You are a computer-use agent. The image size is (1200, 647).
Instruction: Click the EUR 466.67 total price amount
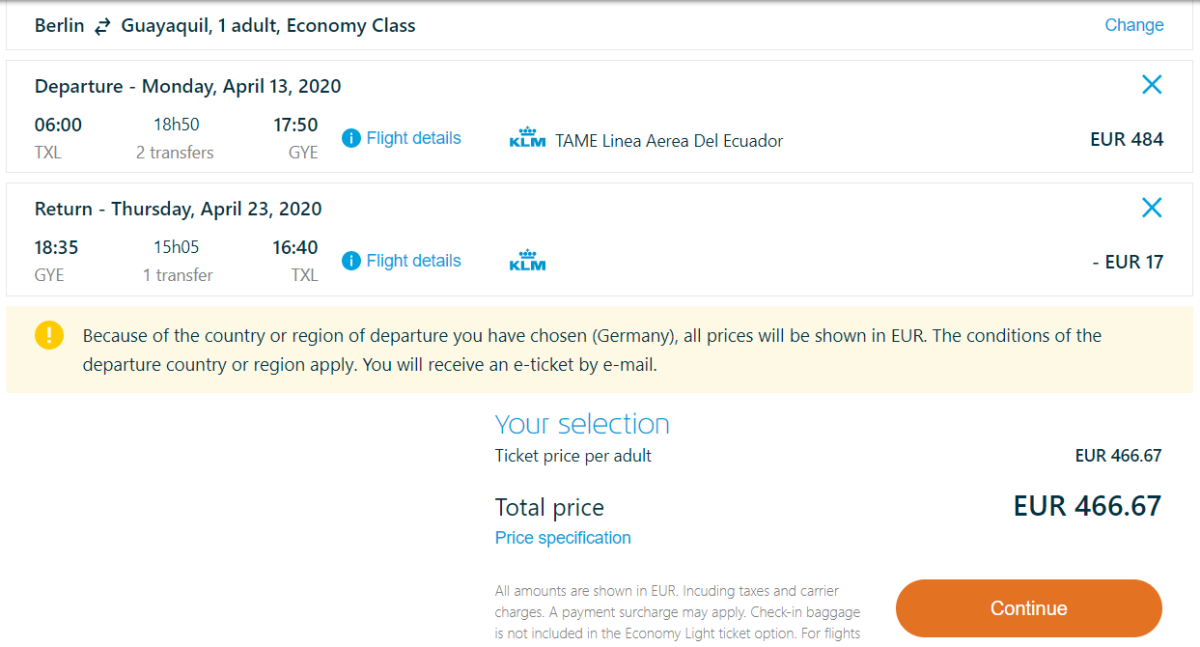pos(1087,506)
